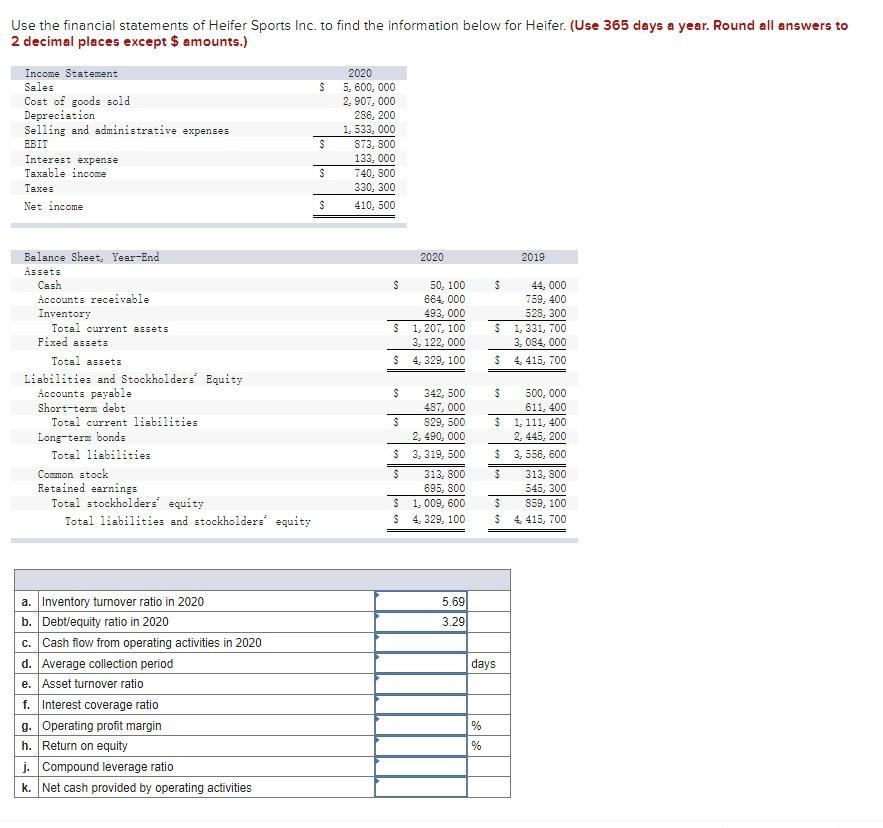
Task: Click the days label next to collection period
Action: [485, 662]
